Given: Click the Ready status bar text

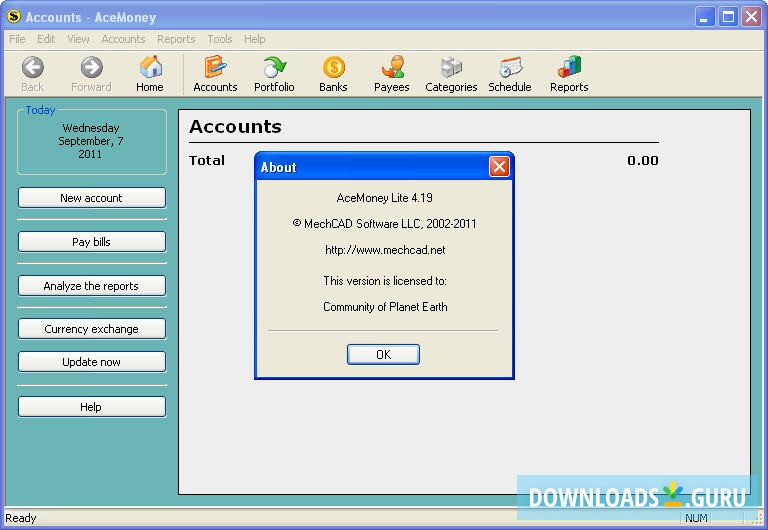Looking at the screenshot, I should click(x=21, y=518).
